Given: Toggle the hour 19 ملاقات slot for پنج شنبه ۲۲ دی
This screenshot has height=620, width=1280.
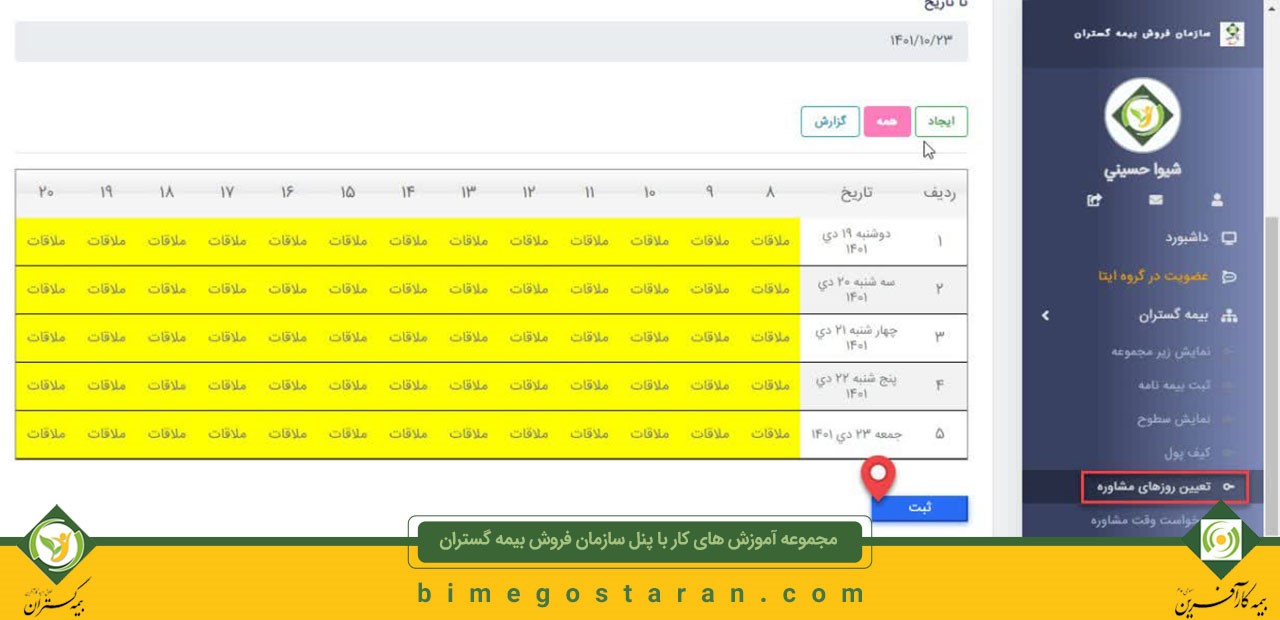Looking at the screenshot, I should (106, 385).
